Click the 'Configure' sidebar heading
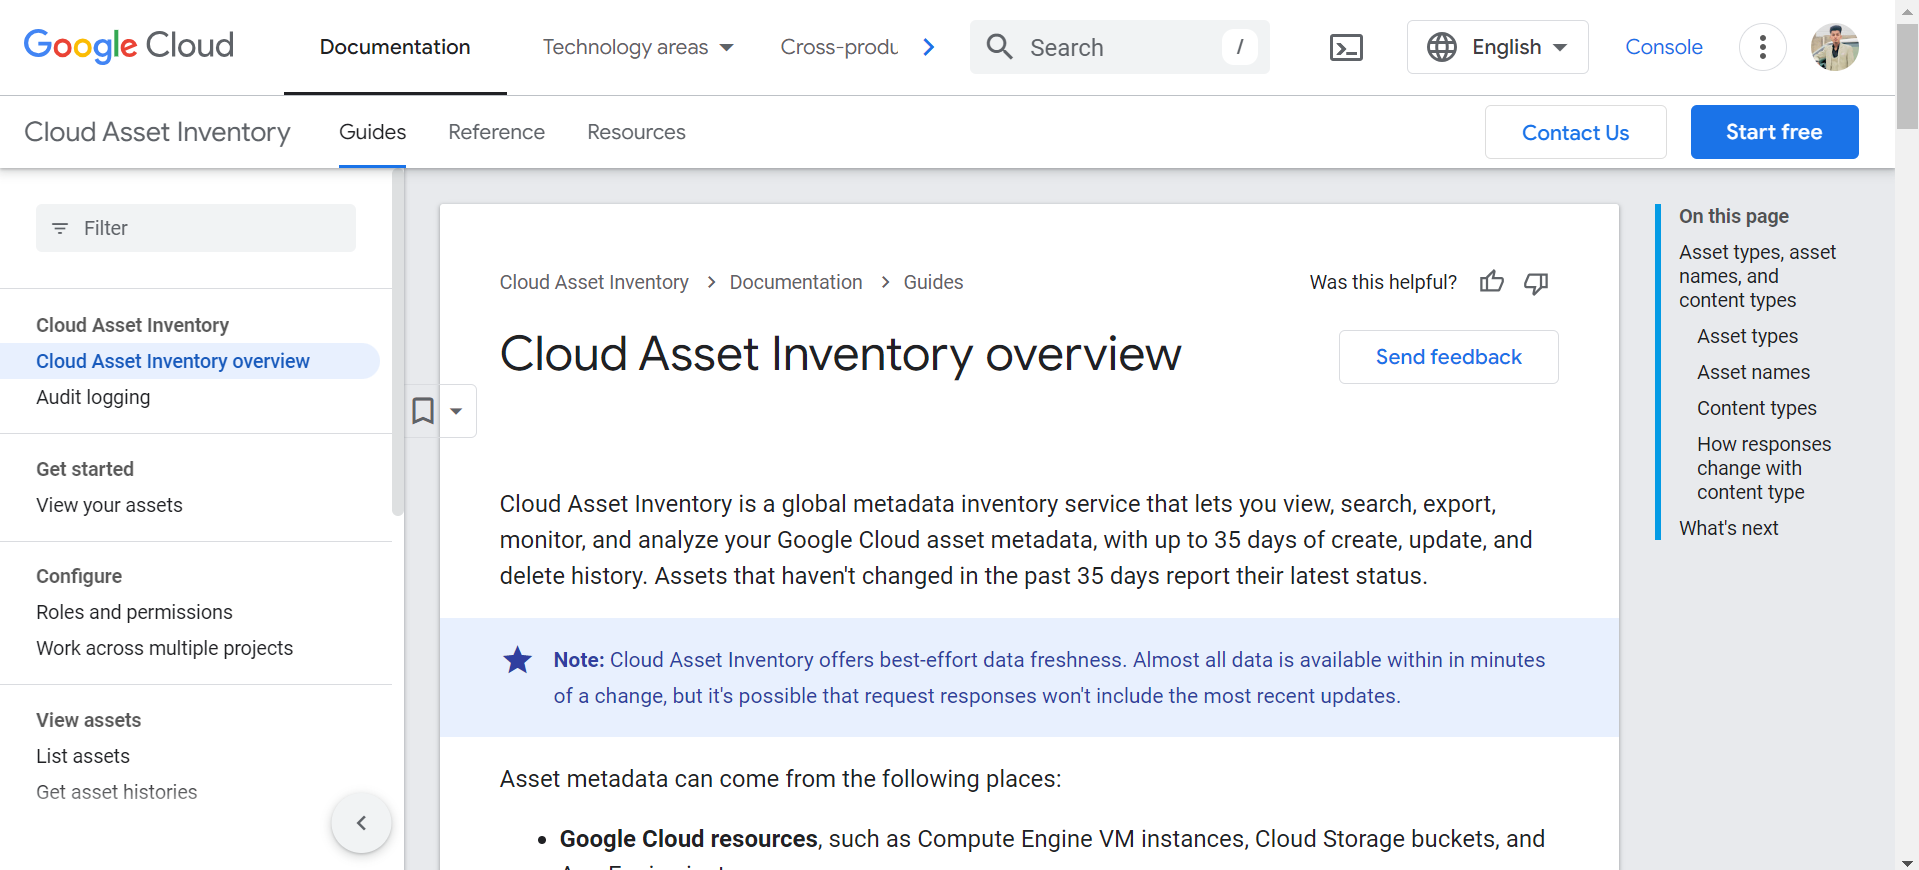1919x870 pixels. (79, 576)
